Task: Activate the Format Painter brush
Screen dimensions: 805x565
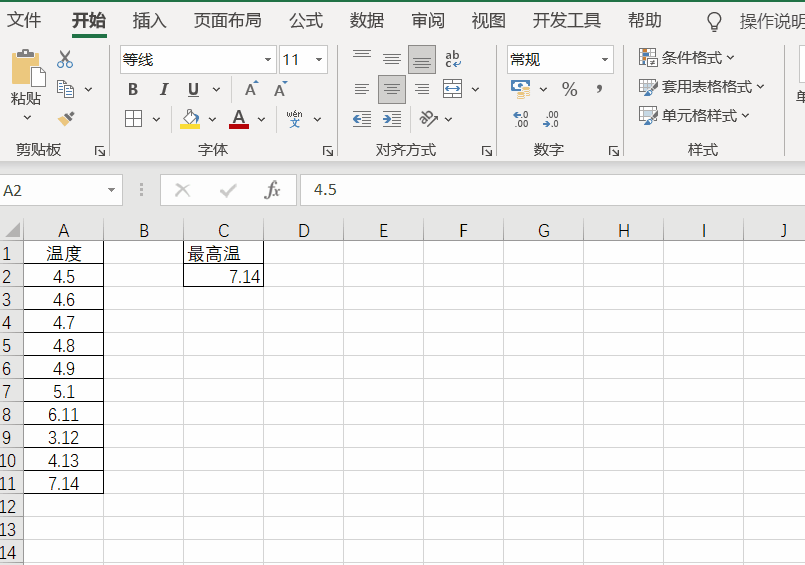Action: pos(66,119)
